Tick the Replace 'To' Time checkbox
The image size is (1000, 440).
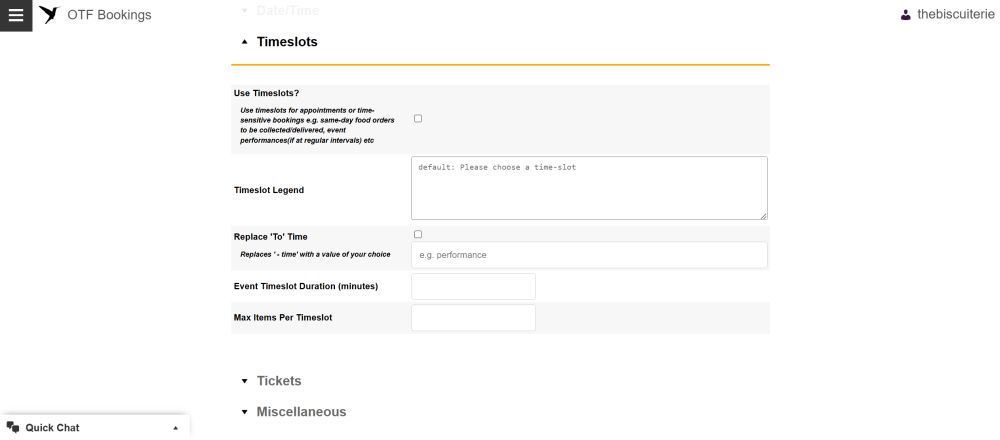coord(418,235)
